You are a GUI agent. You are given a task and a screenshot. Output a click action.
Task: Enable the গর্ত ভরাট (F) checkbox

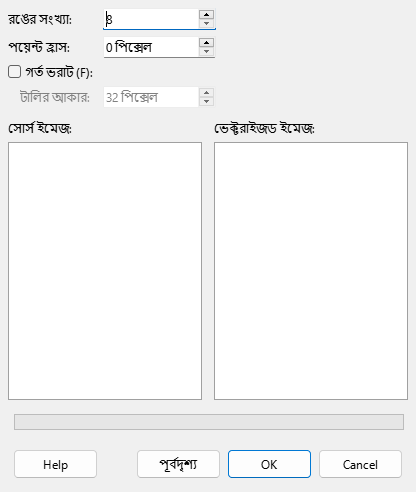[x=14, y=72]
